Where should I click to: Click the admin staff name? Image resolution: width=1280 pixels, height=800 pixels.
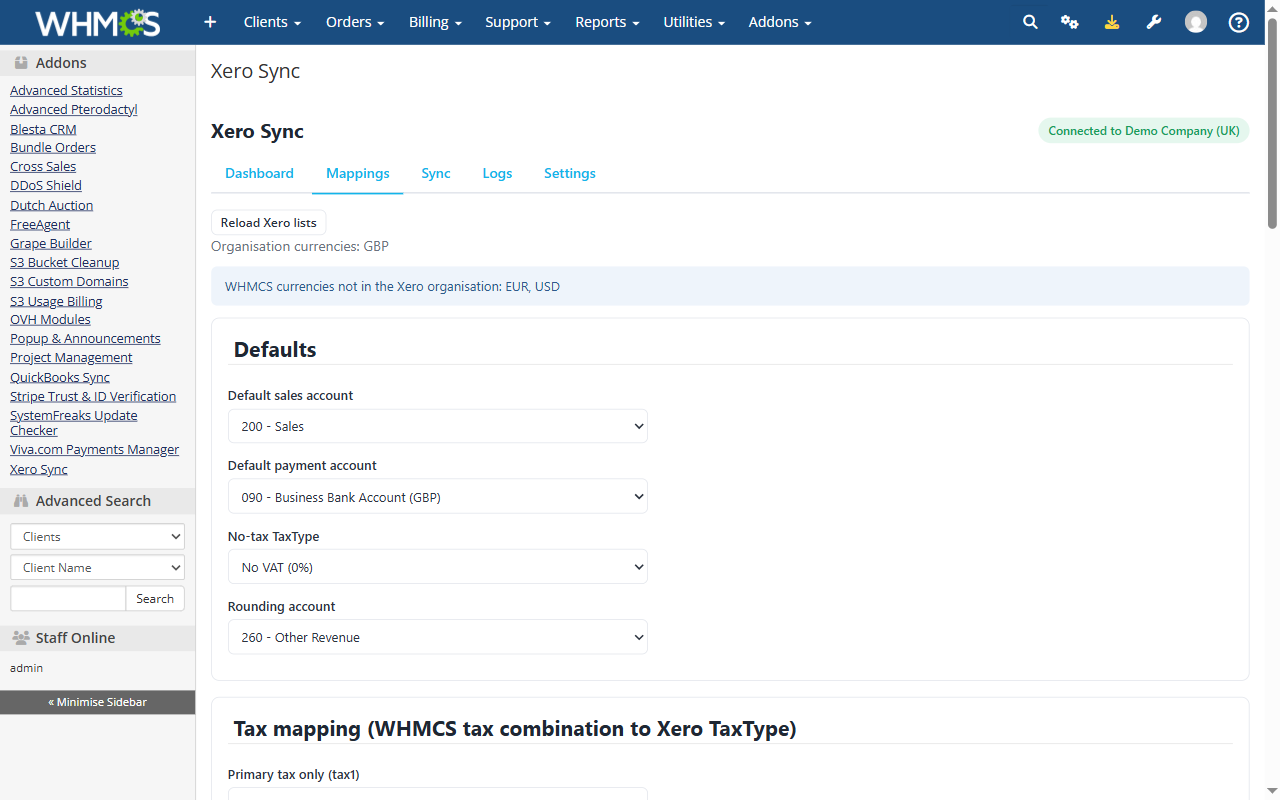pos(27,668)
